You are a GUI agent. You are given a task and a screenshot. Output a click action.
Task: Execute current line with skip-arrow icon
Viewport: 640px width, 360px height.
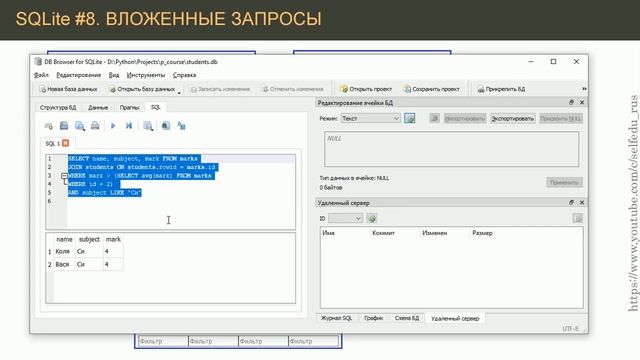pos(129,126)
